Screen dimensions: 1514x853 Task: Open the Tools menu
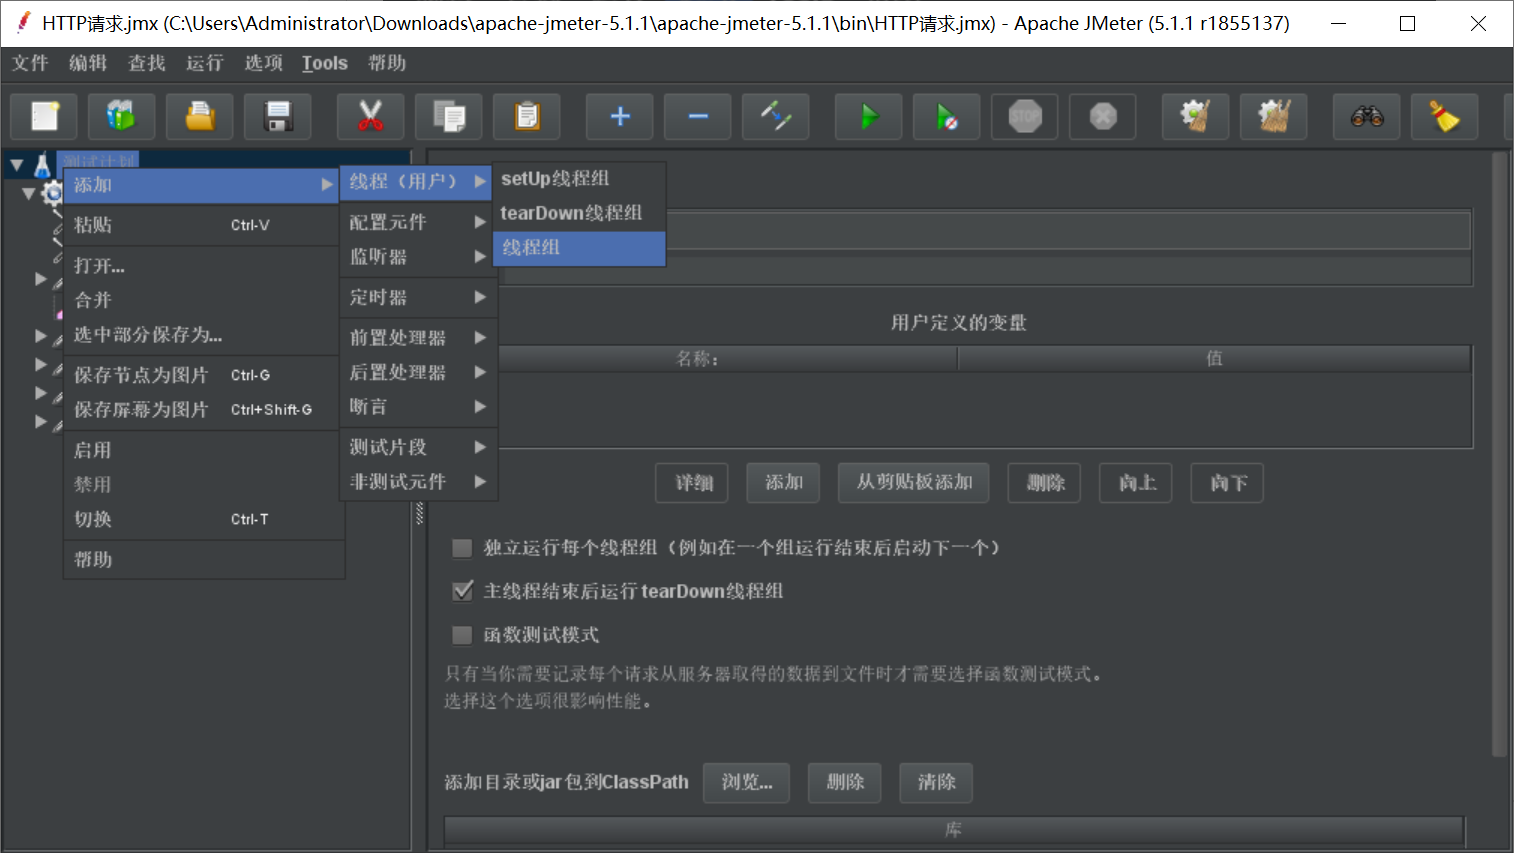(325, 63)
